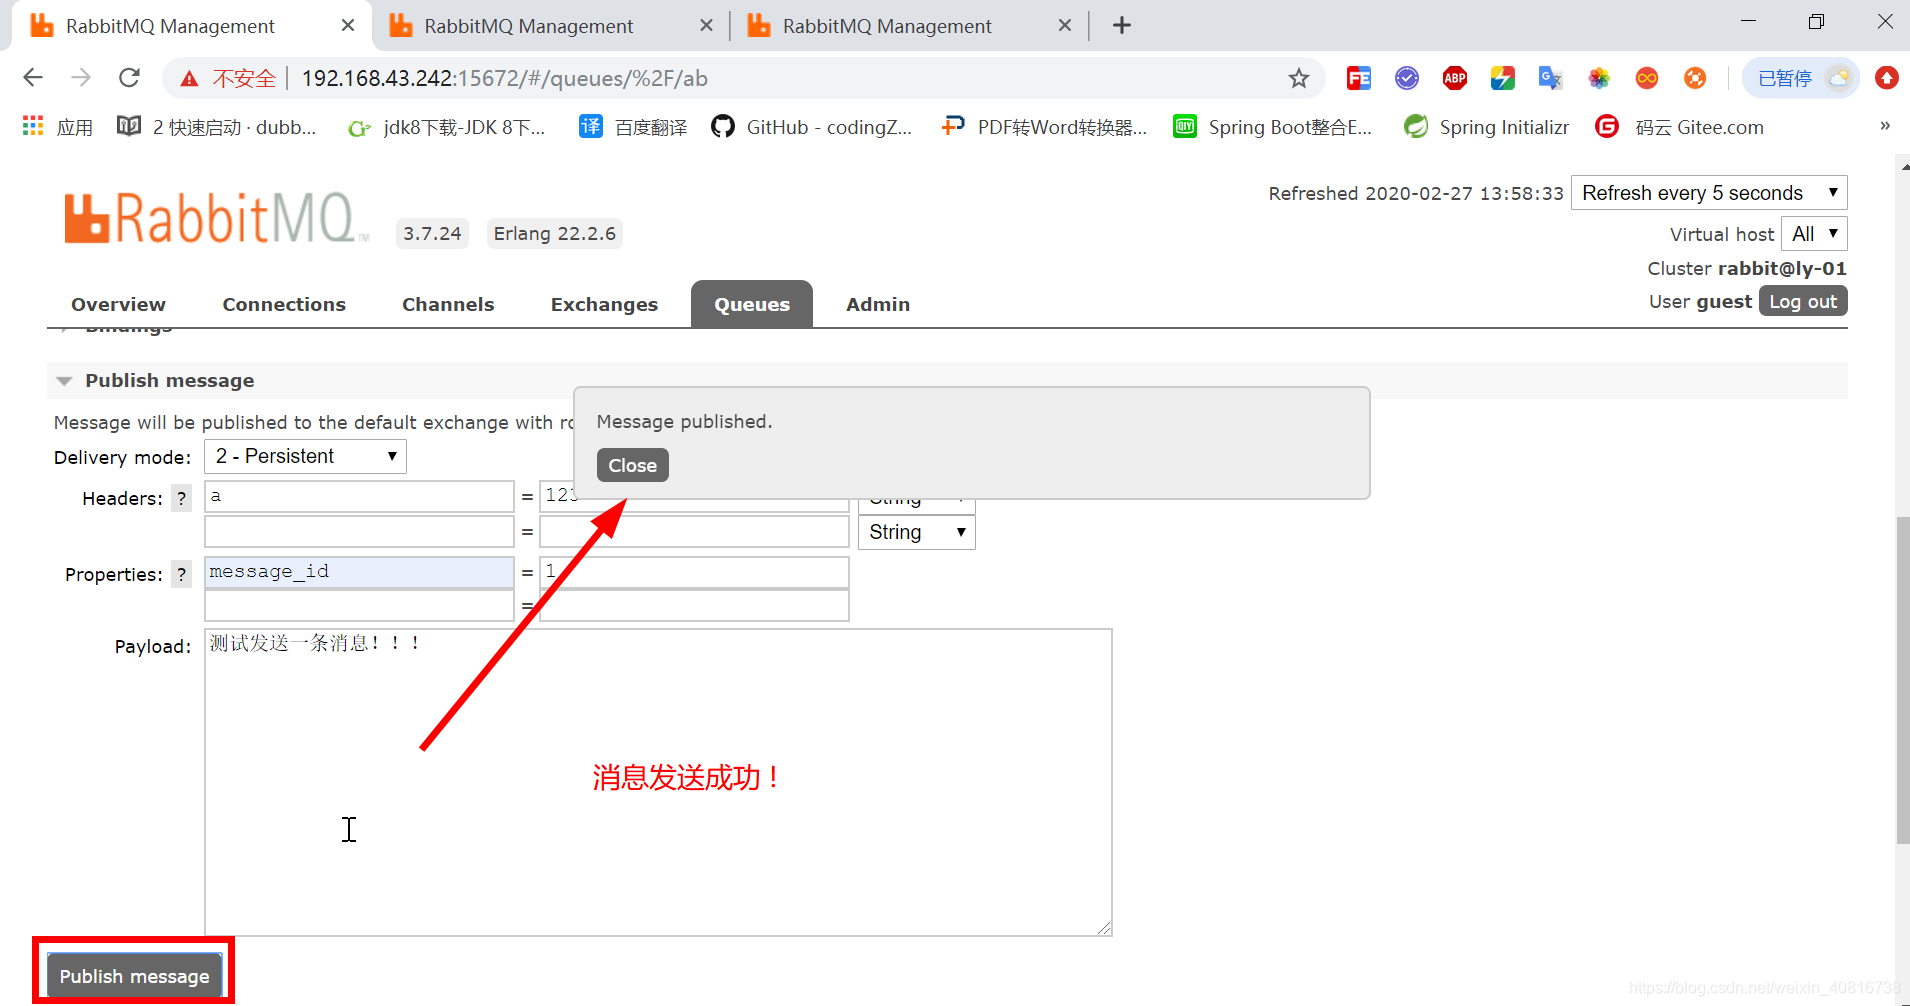Screen dimensions: 1910x1006
Task: Open the Delivery mode dropdown
Action: pos(305,456)
